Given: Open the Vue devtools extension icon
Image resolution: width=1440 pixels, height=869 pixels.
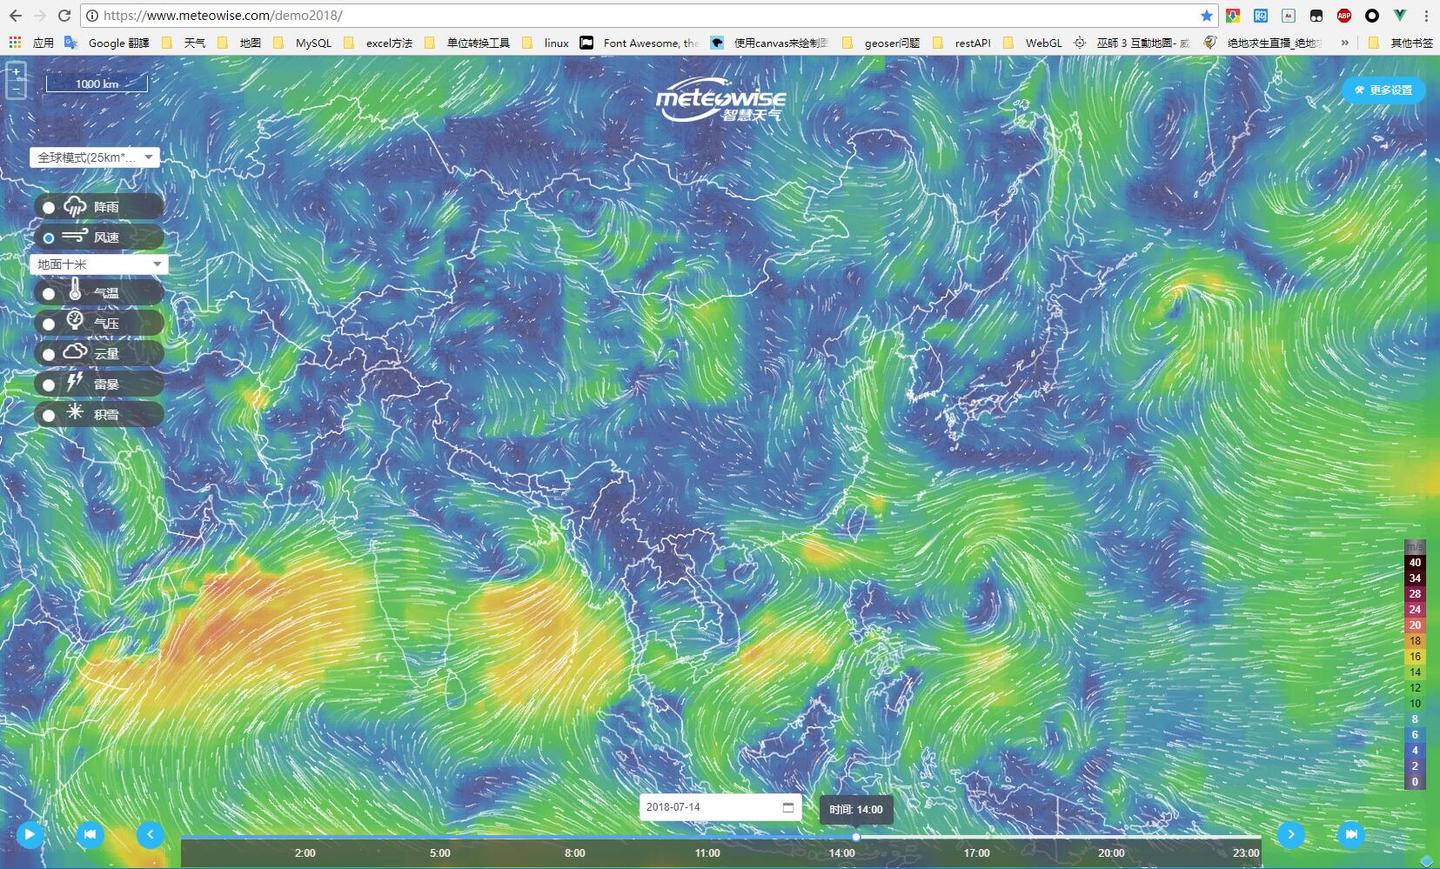Looking at the screenshot, I should tap(1400, 16).
